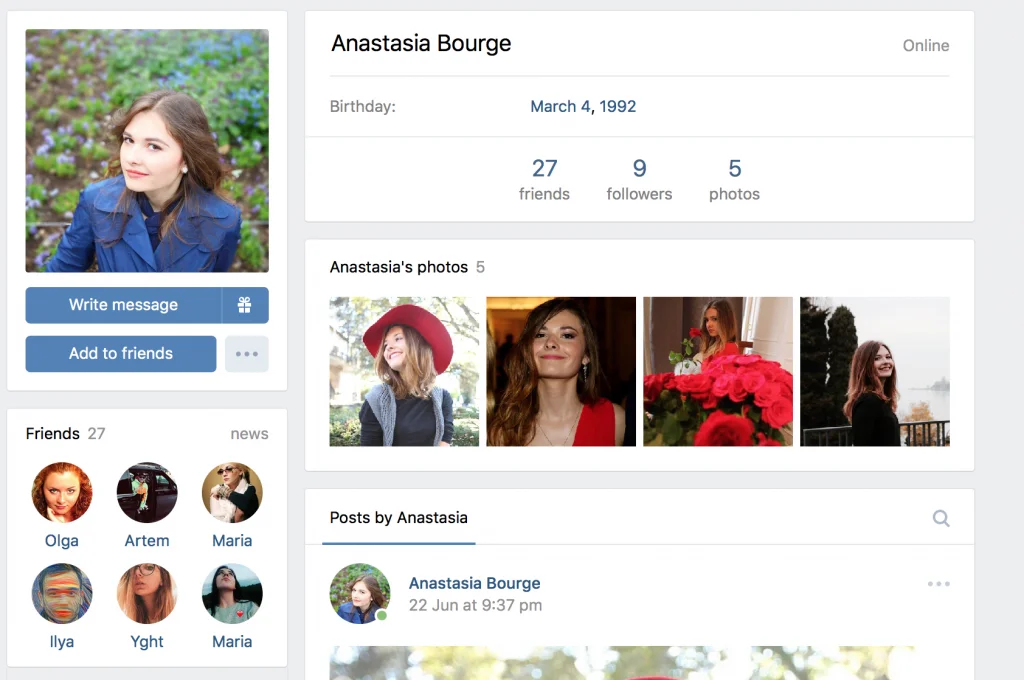Click the Add to friends button

click(121, 354)
